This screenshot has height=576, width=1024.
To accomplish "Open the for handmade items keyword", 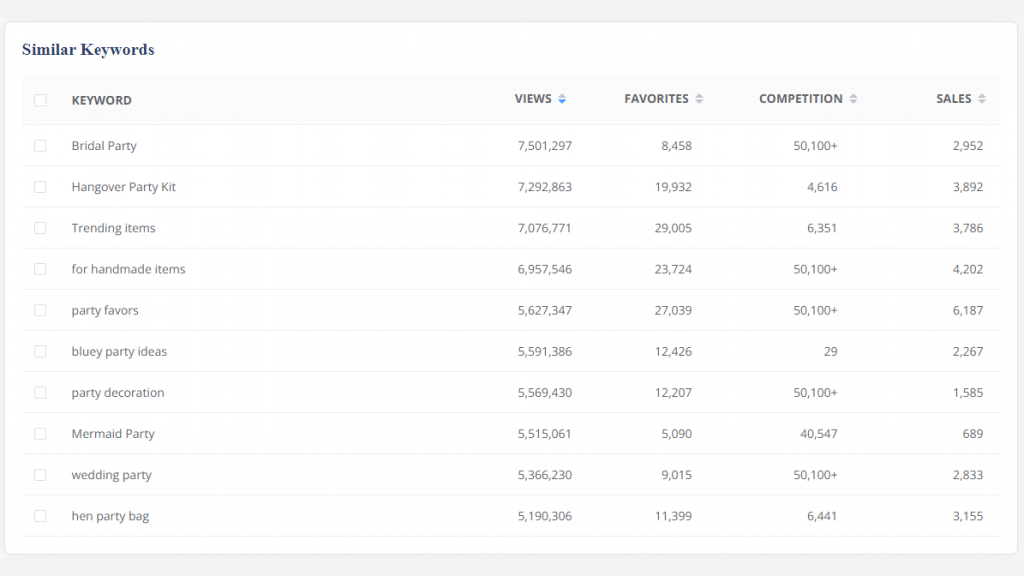I will pos(128,269).
